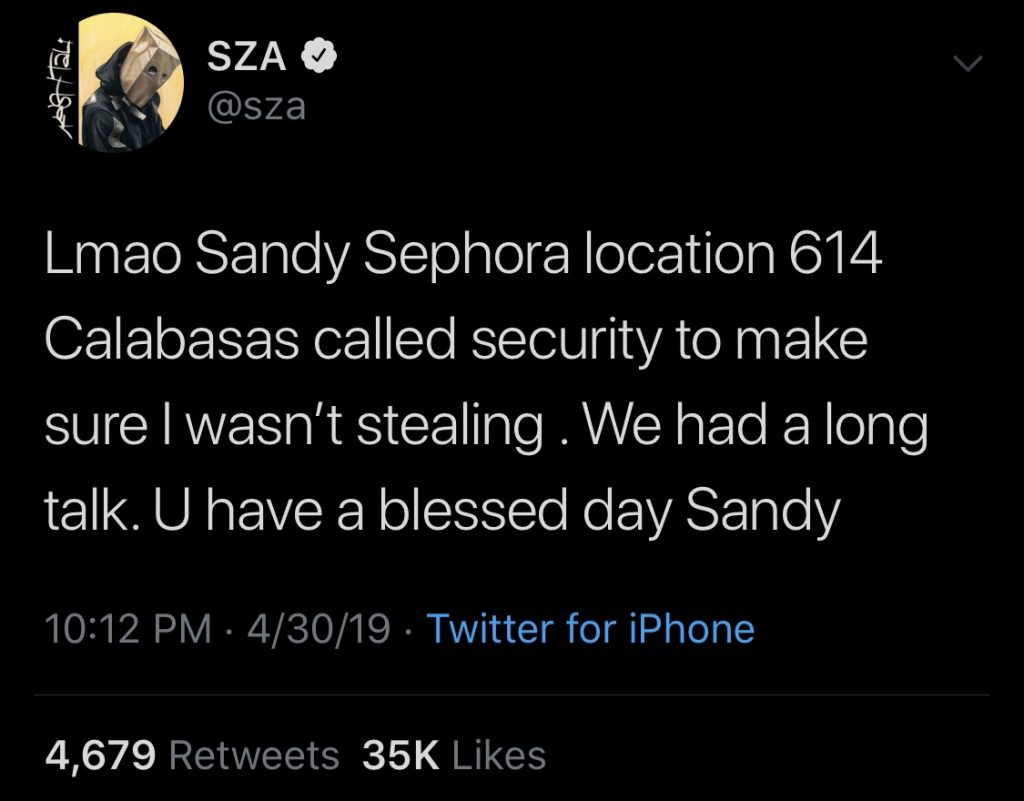Click the word stealing in the tweet
This screenshot has height=801, width=1024.
pos(450,427)
